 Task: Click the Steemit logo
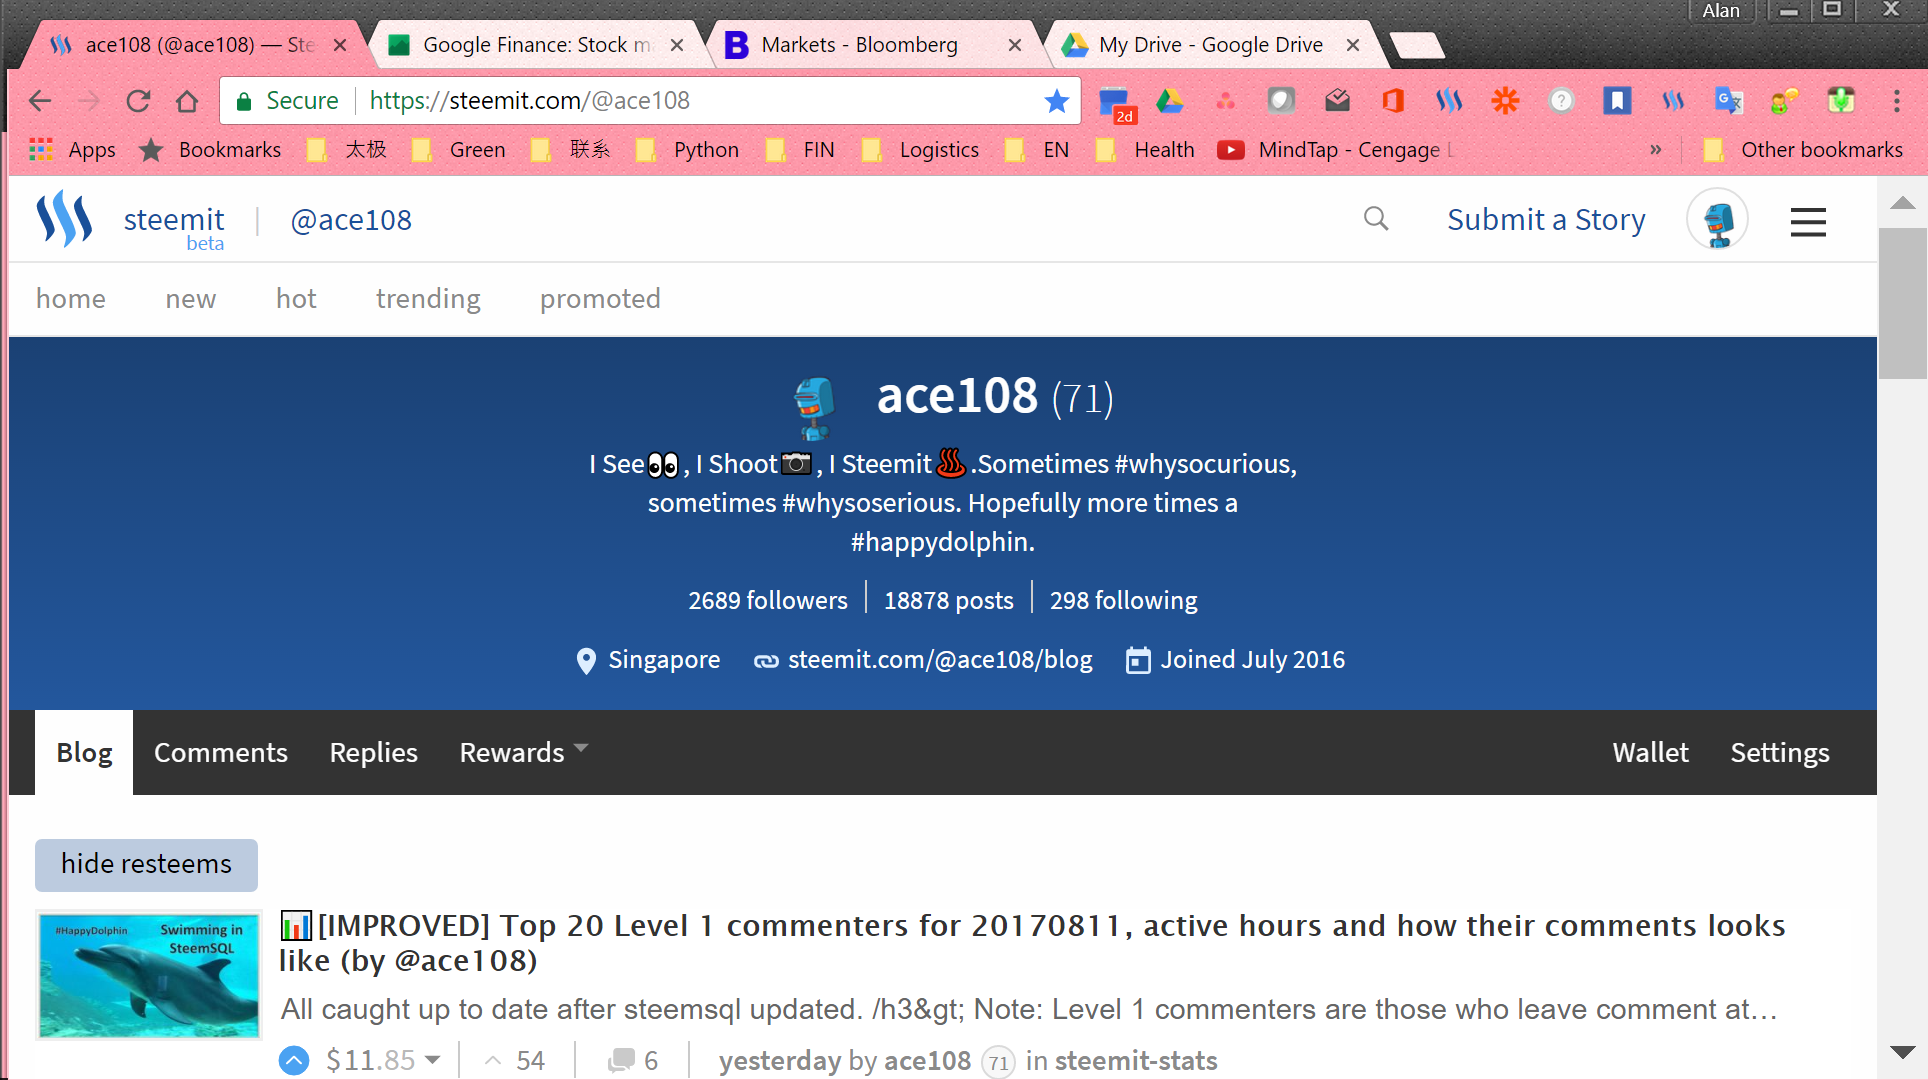pyautogui.click(x=65, y=219)
